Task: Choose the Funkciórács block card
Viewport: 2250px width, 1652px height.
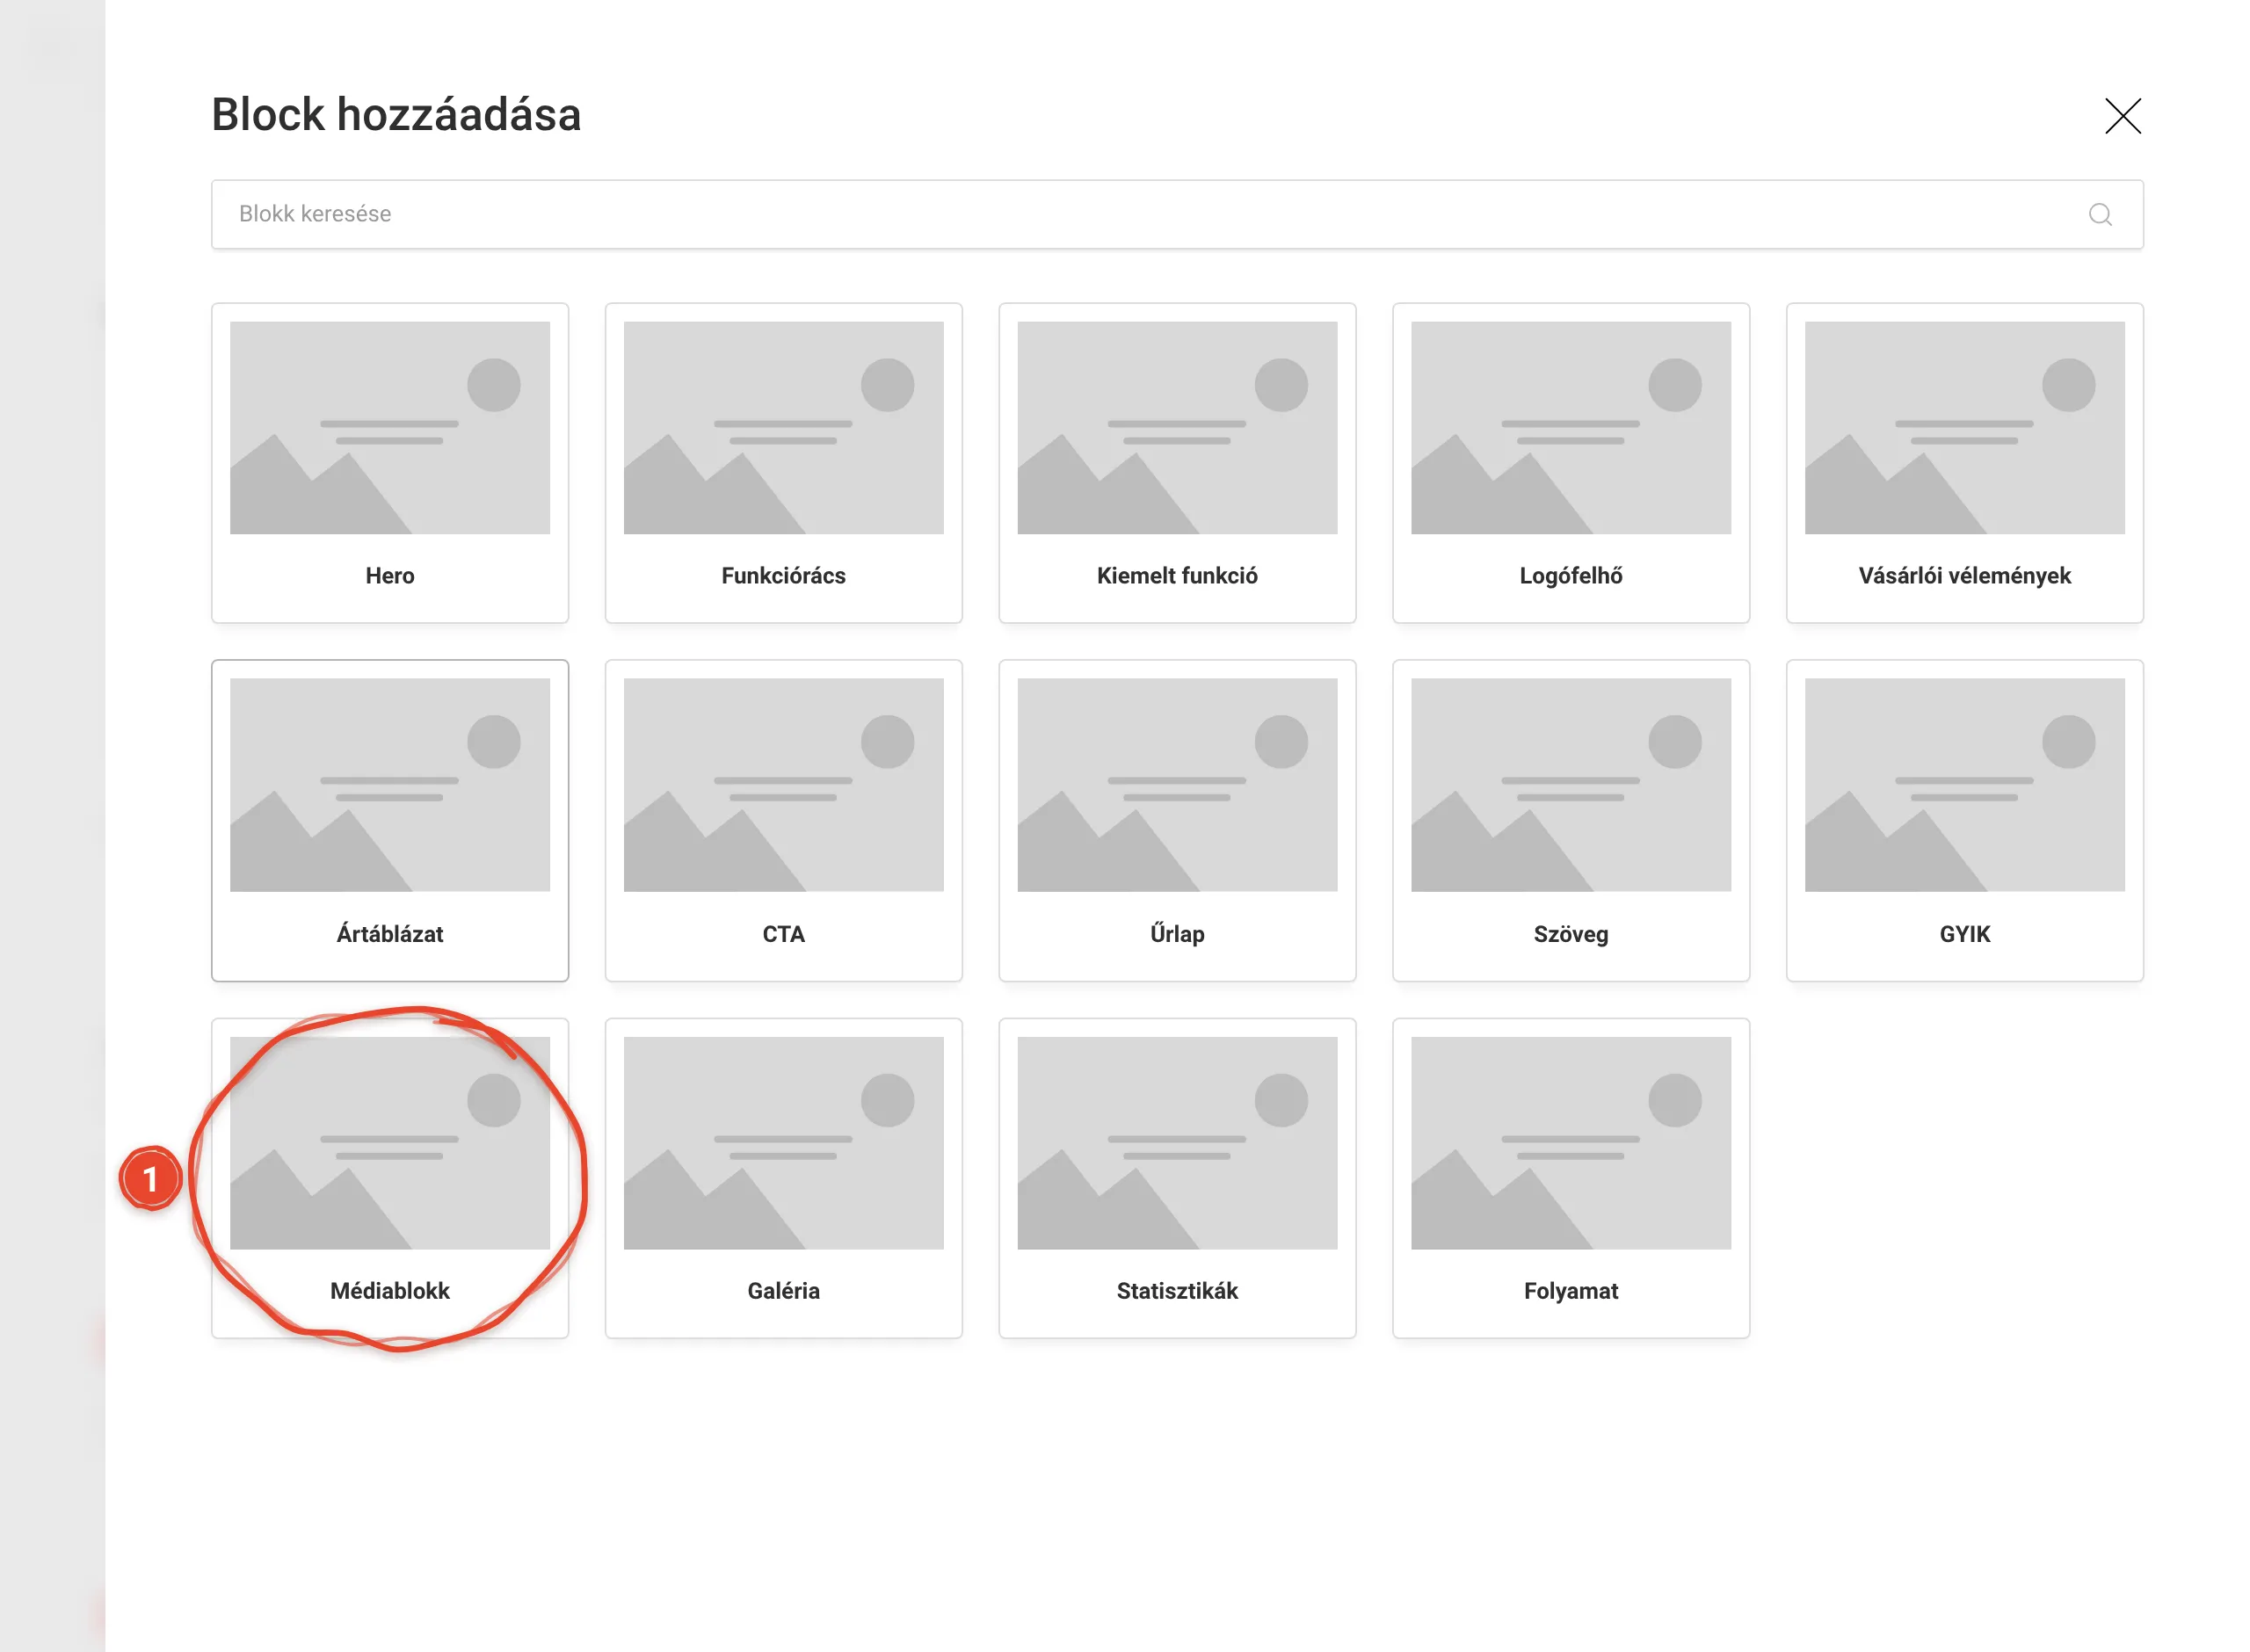Action: click(x=783, y=463)
